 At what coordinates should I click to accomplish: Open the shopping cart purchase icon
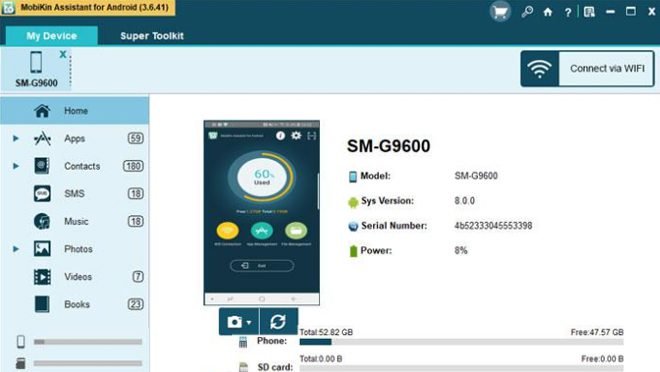(x=500, y=12)
